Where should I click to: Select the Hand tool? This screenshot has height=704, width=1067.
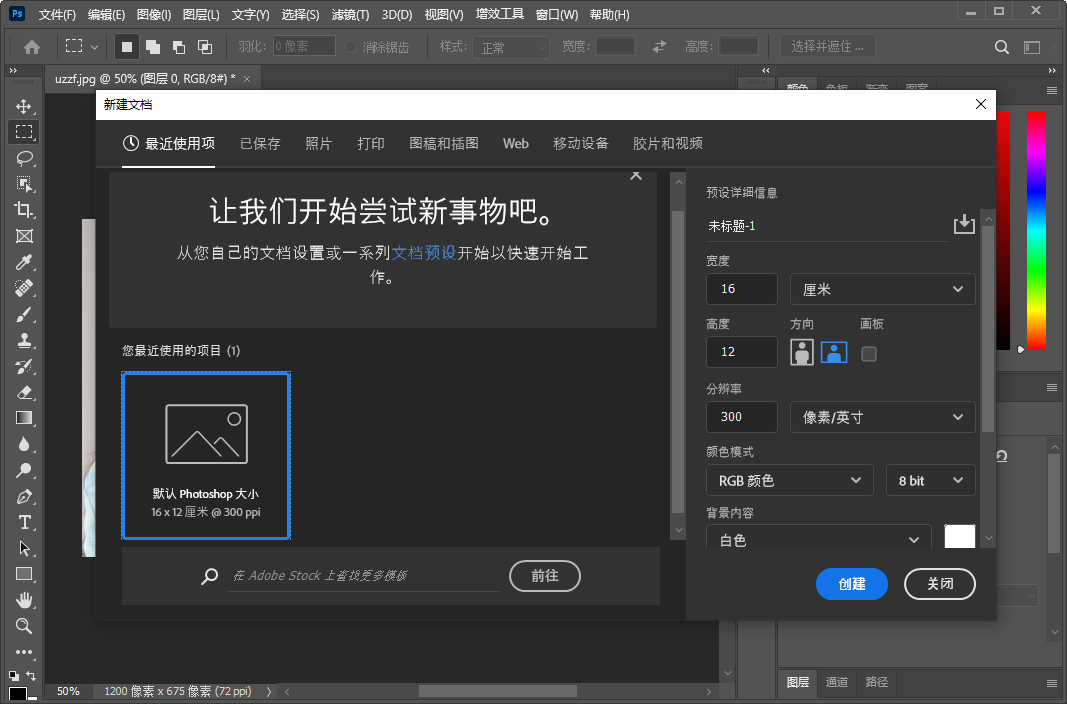[x=24, y=600]
